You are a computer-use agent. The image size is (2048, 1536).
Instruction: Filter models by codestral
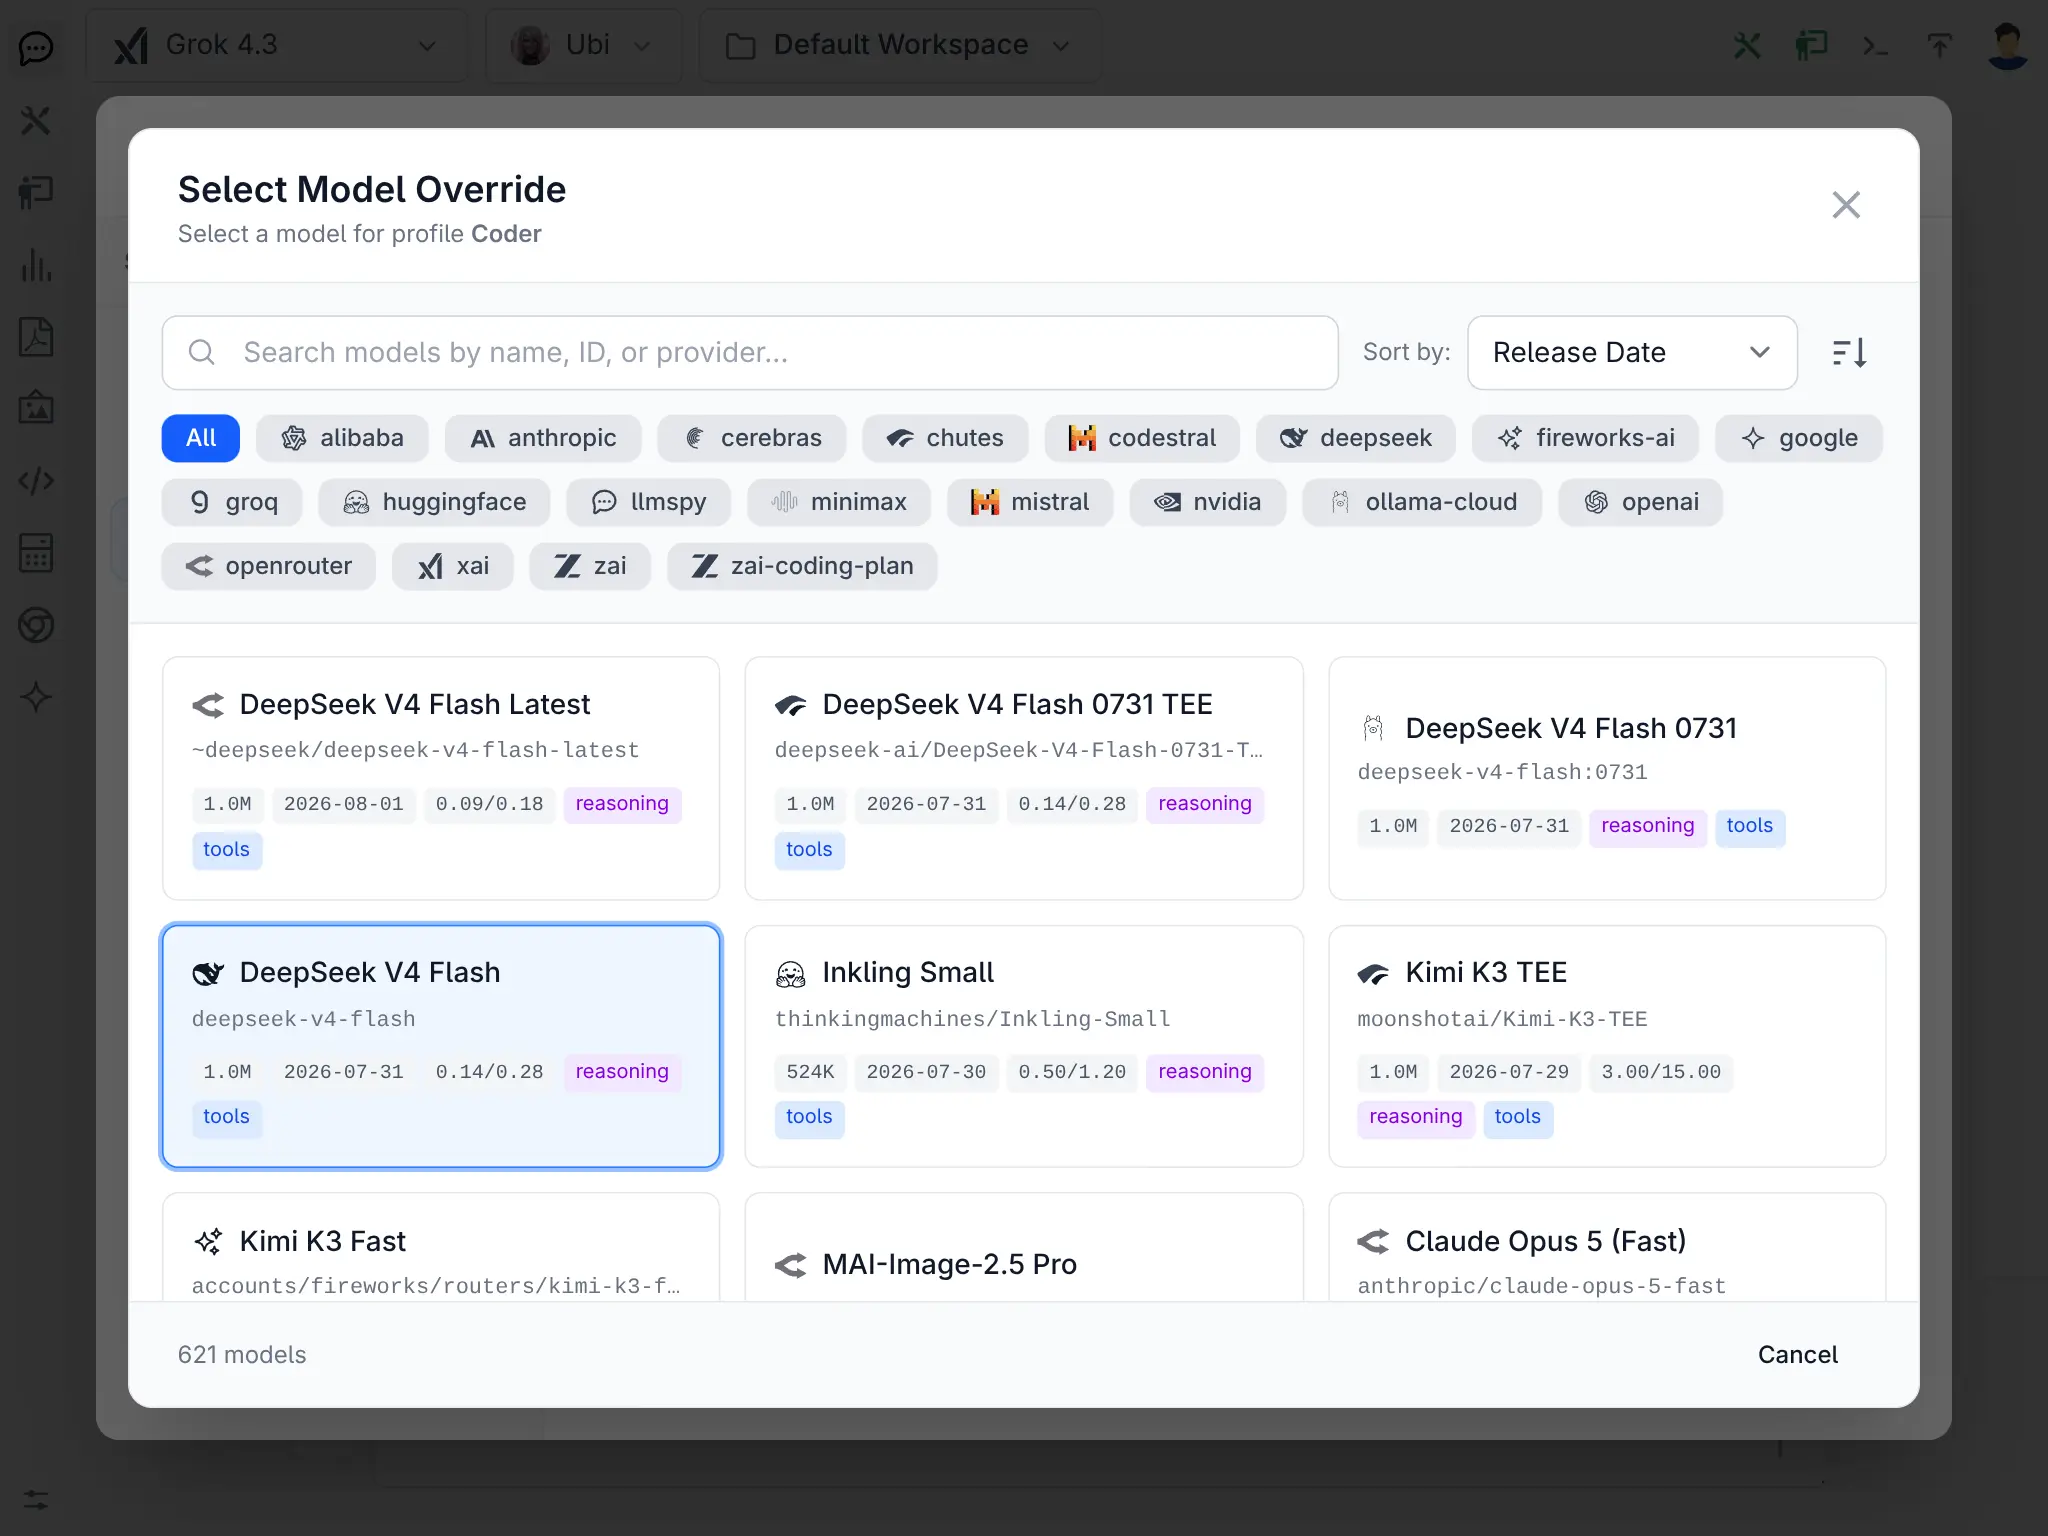click(x=1142, y=438)
